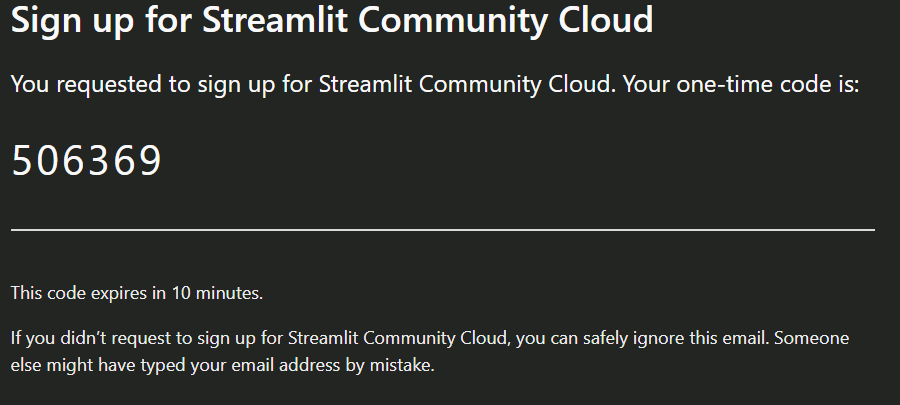Click the "10 minutes" text
900x405 pixels.
[215, 293]
